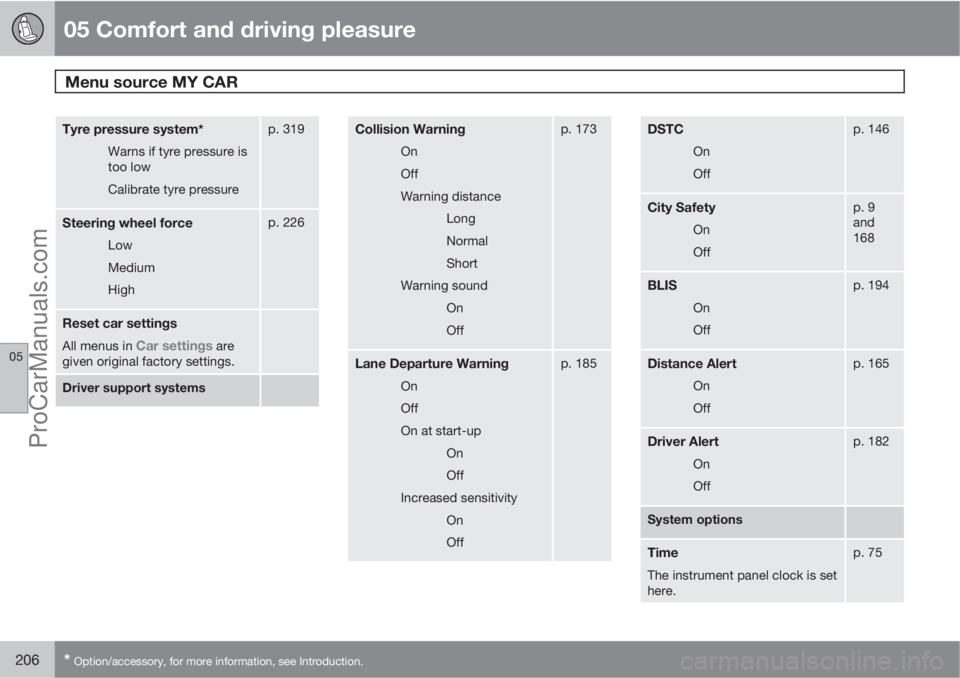Choose 'On' under DSTC
The width and height of the screenshot is (960, 678).
pyautogui.click(x=702, y=151)
